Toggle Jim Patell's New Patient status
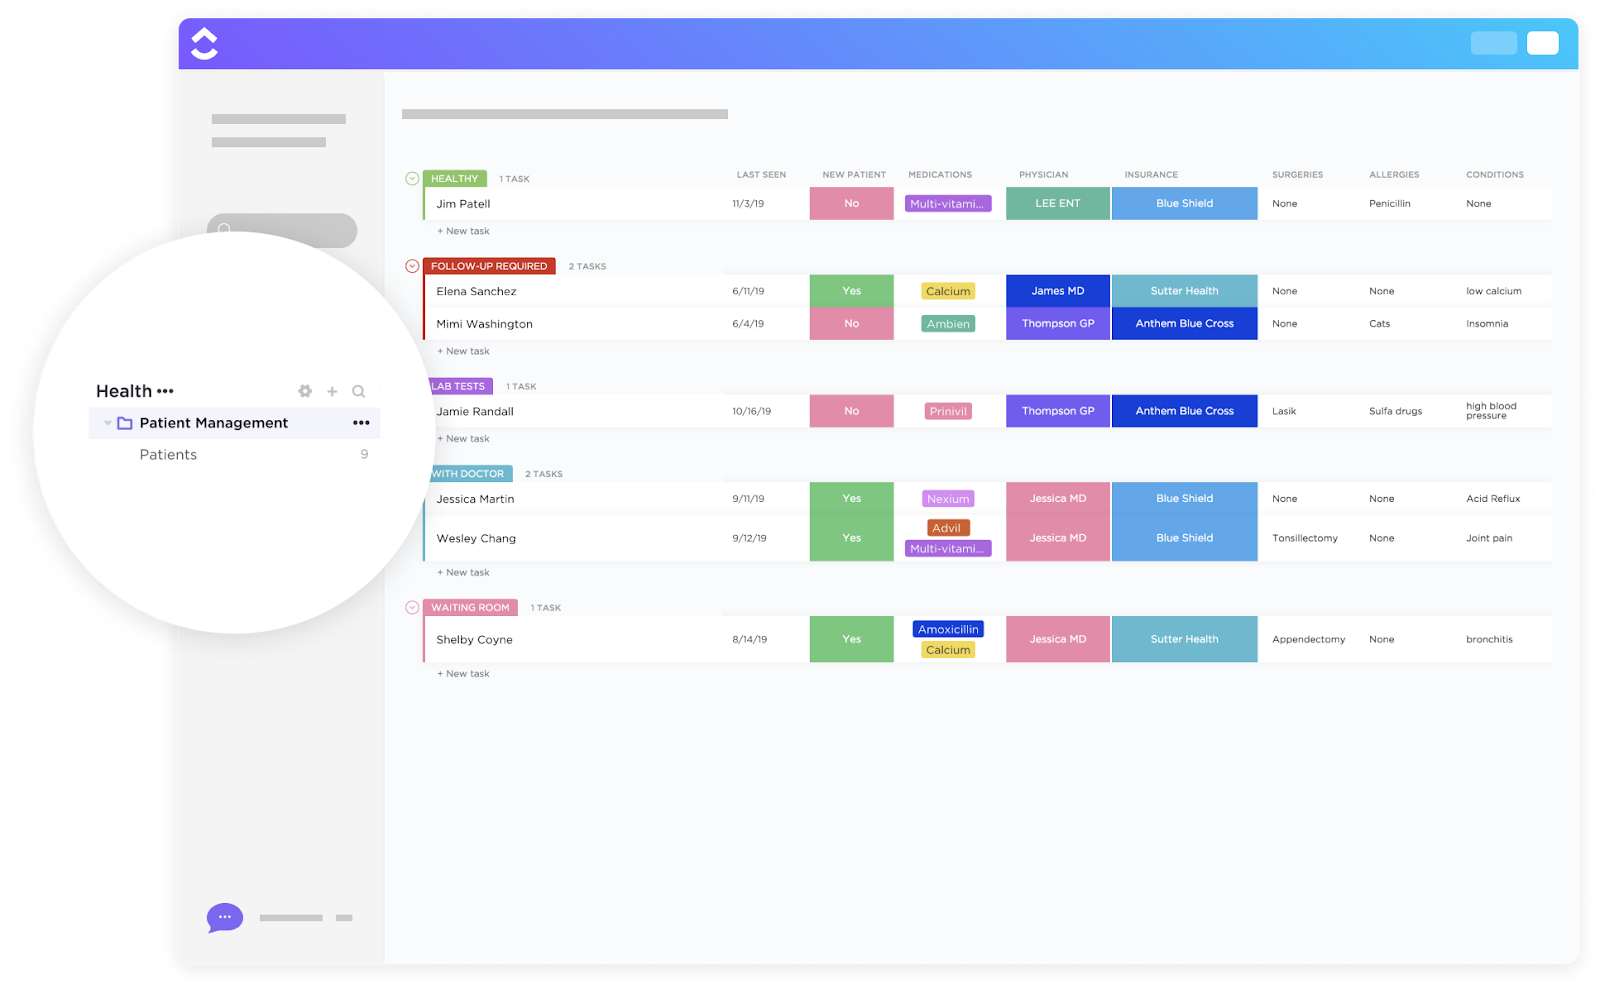1600x989 pixels. 851,203
